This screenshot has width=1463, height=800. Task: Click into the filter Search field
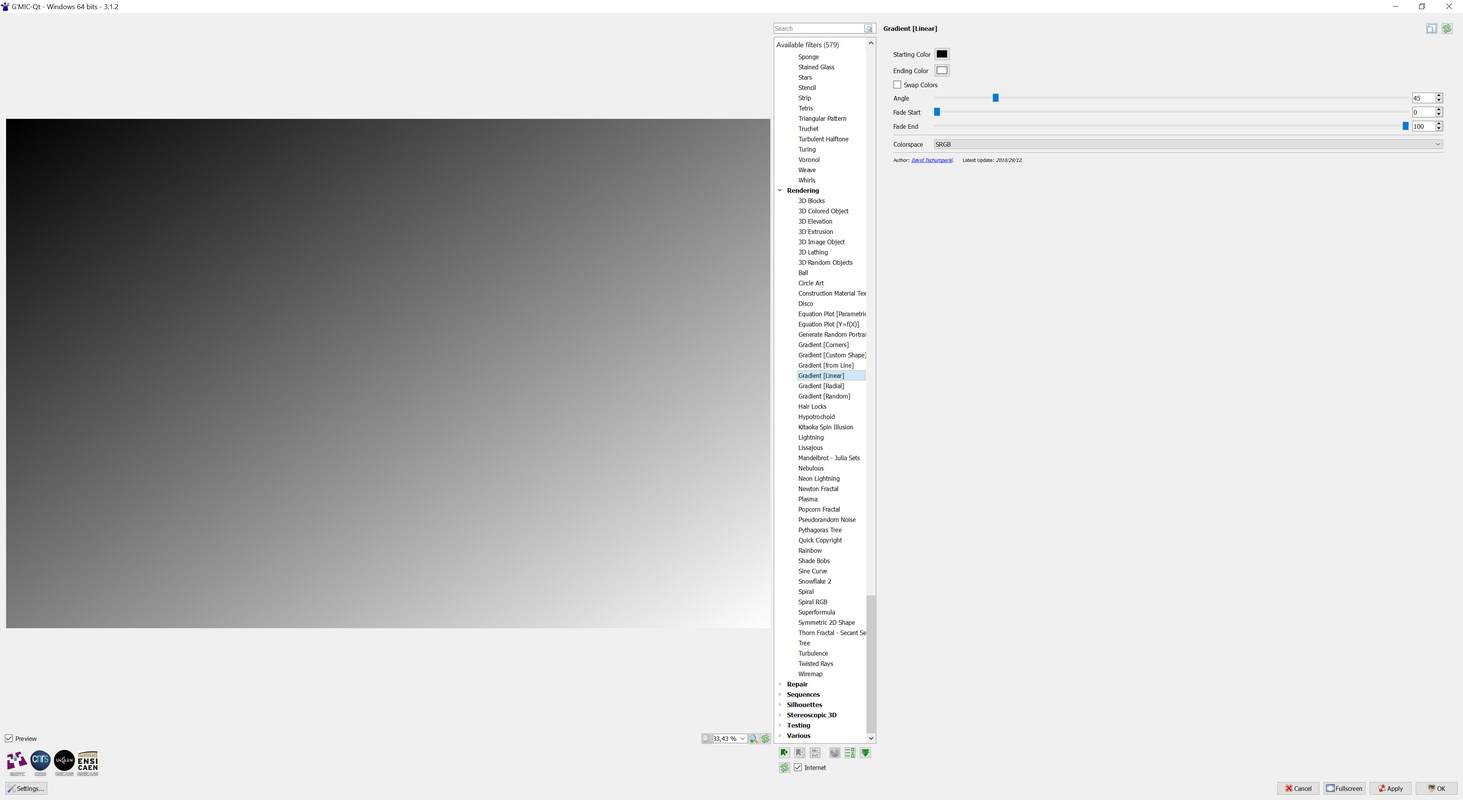[818, 28]
